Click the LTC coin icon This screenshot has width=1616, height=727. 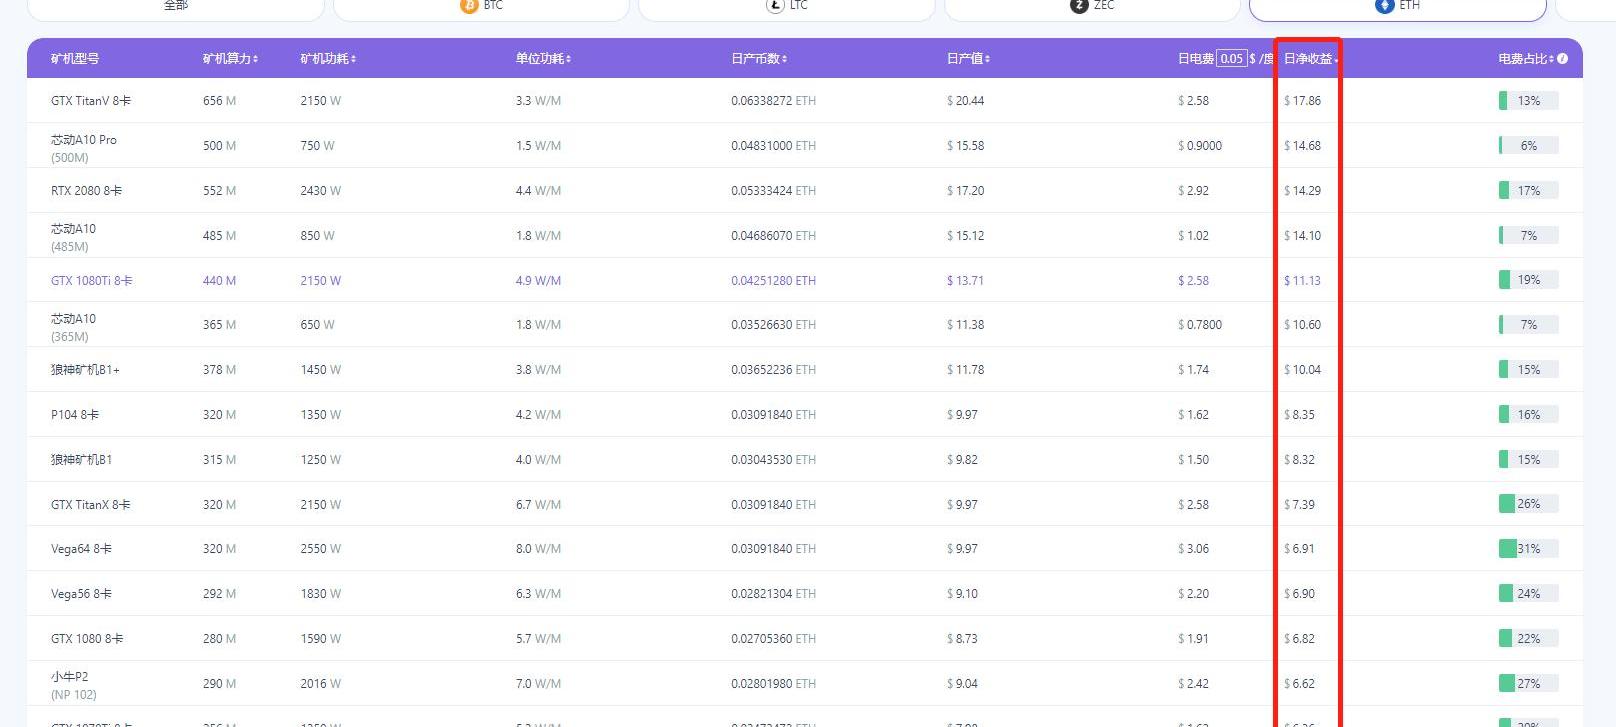(775, 6)
